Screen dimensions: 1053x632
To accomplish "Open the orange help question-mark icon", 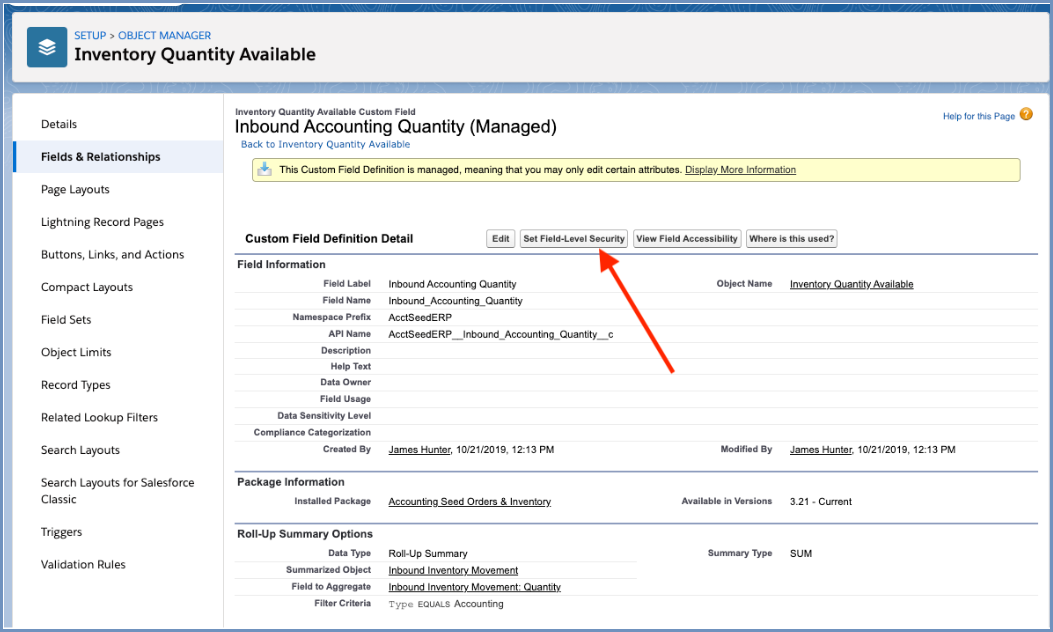I will [x=1026, y=114].
